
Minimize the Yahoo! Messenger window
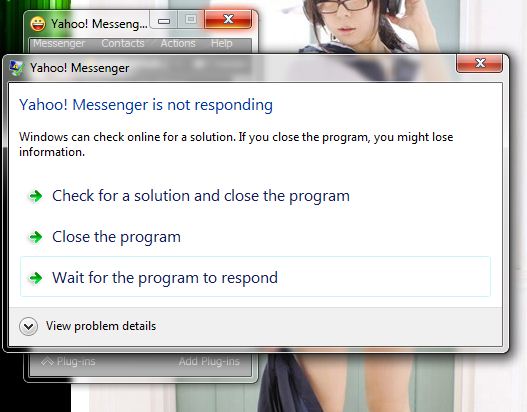point(164,20)
